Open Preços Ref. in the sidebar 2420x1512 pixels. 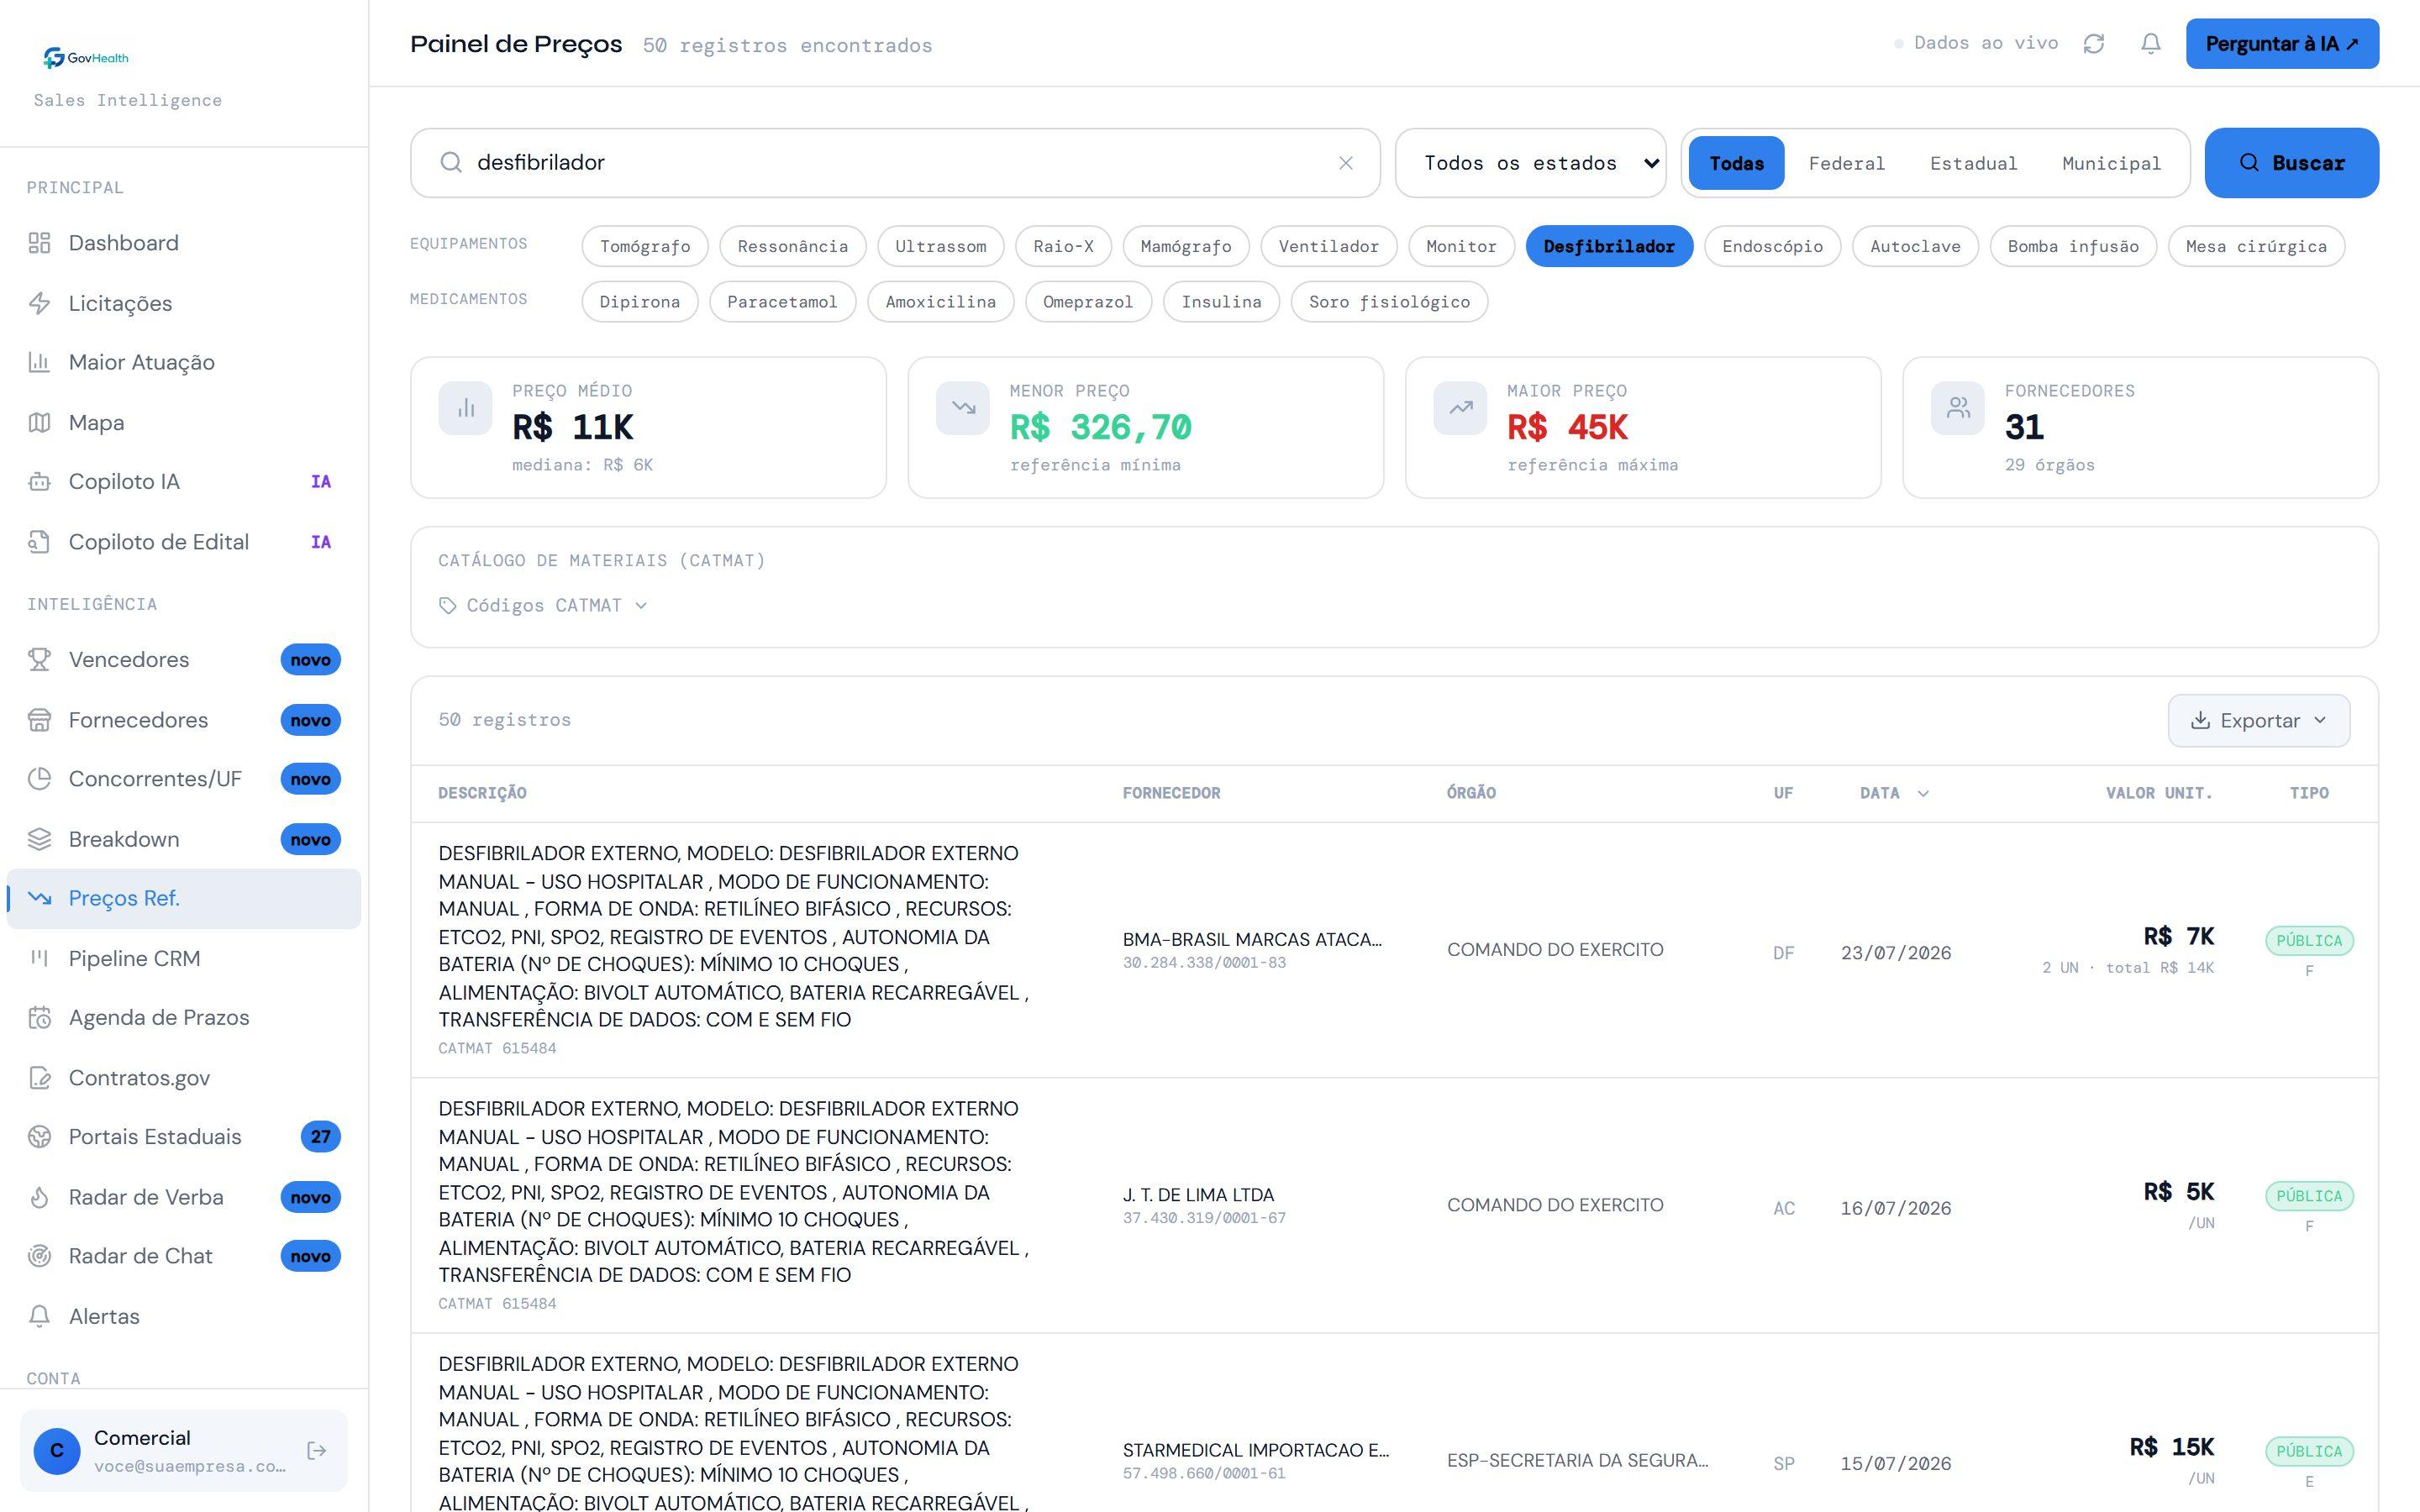point(184,899)
